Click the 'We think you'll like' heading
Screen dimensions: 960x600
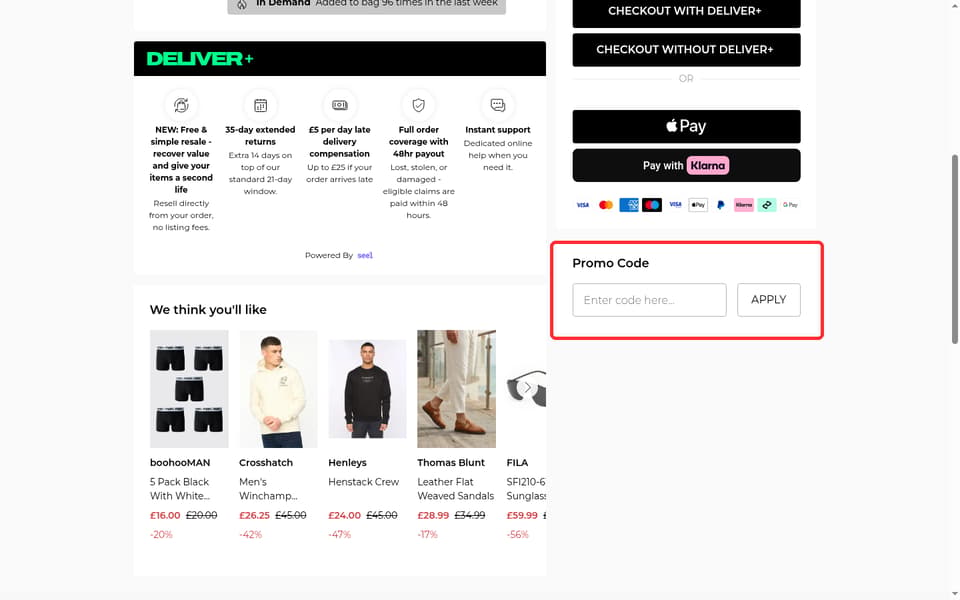pyautogui.click(x=208, y=310)
